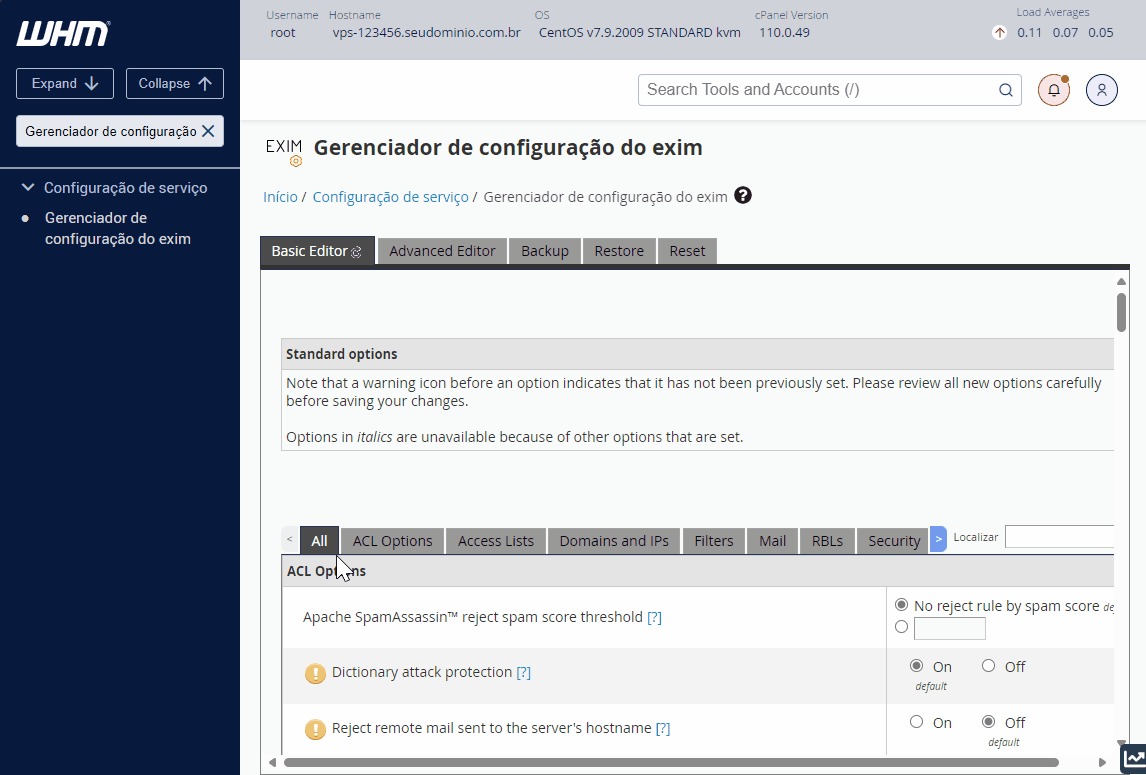Select the All options tab

(x=319, y=541)
